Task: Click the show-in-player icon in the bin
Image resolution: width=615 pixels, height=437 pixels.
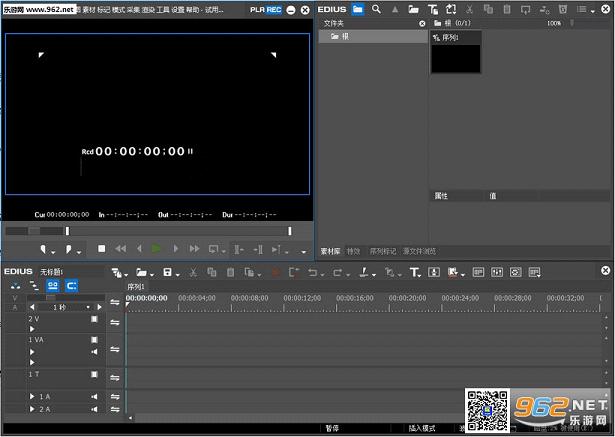Action: [526, 9]
